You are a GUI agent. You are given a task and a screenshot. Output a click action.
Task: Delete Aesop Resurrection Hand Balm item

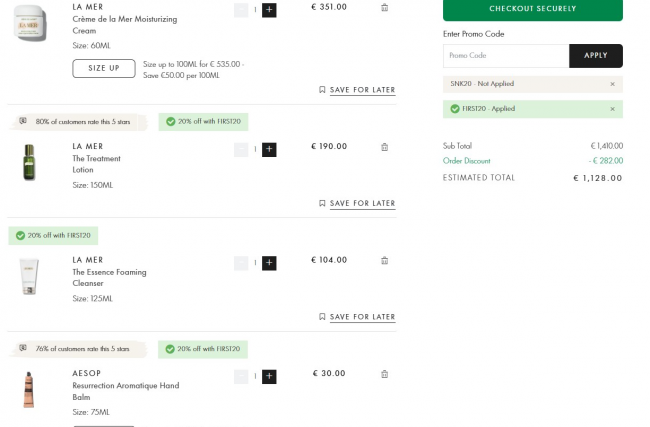click(x=385, y=375)
